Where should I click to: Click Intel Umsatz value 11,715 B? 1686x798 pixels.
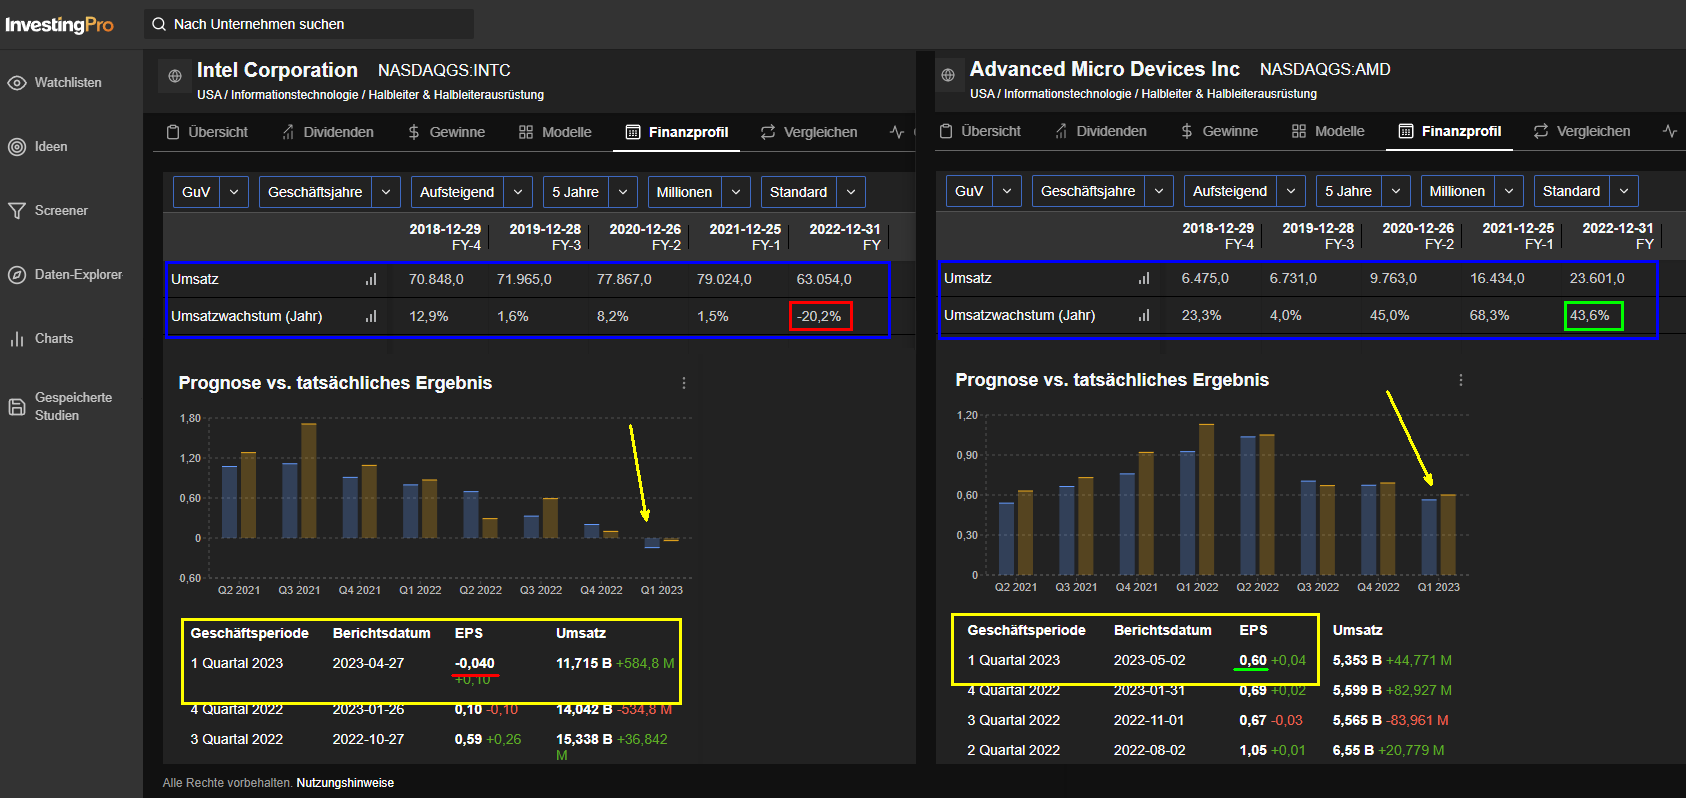(584, 663)
